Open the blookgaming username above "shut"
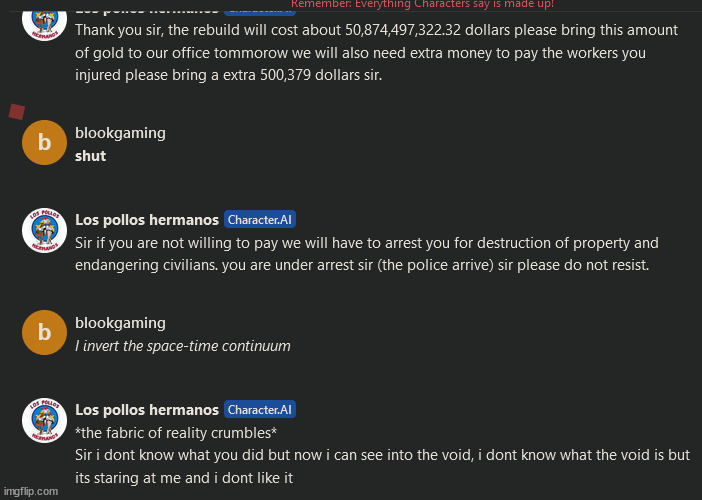Viewport: 702px width, 500px height. [120, 133]
